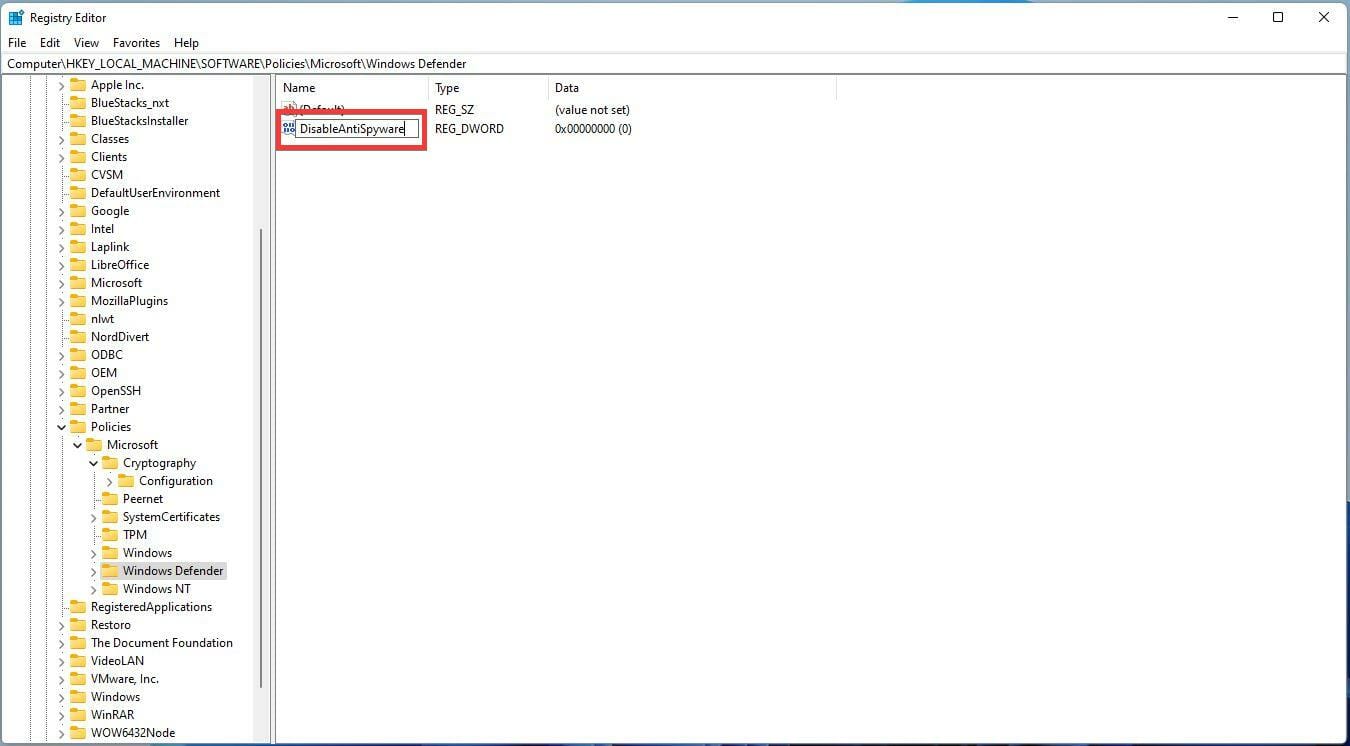The height and width of the screenshot is (746, 1350).
Task: Click the ODBC folder icon
Action: [78, 355]
